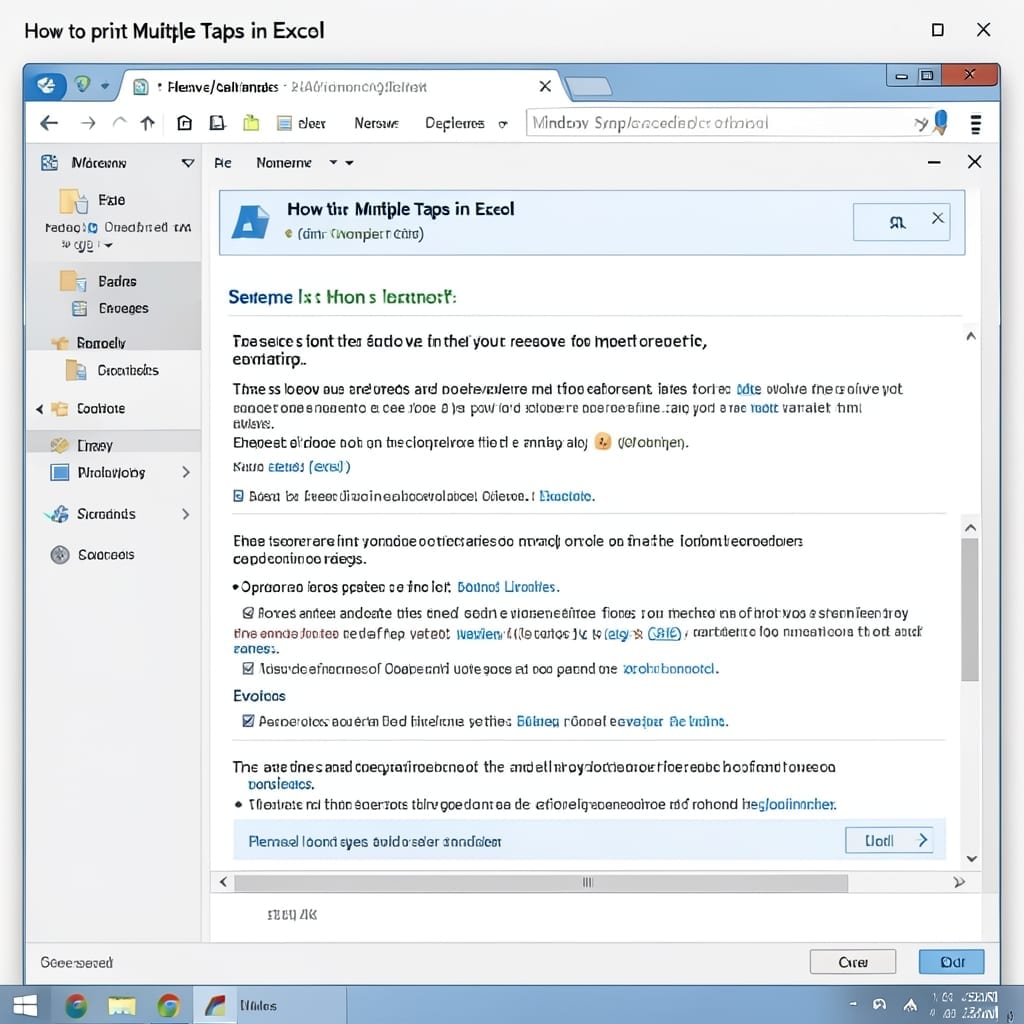1024x1024 pixels.
Task: Select the Croatbdes item in sidebar
Action: pos(112,370)
